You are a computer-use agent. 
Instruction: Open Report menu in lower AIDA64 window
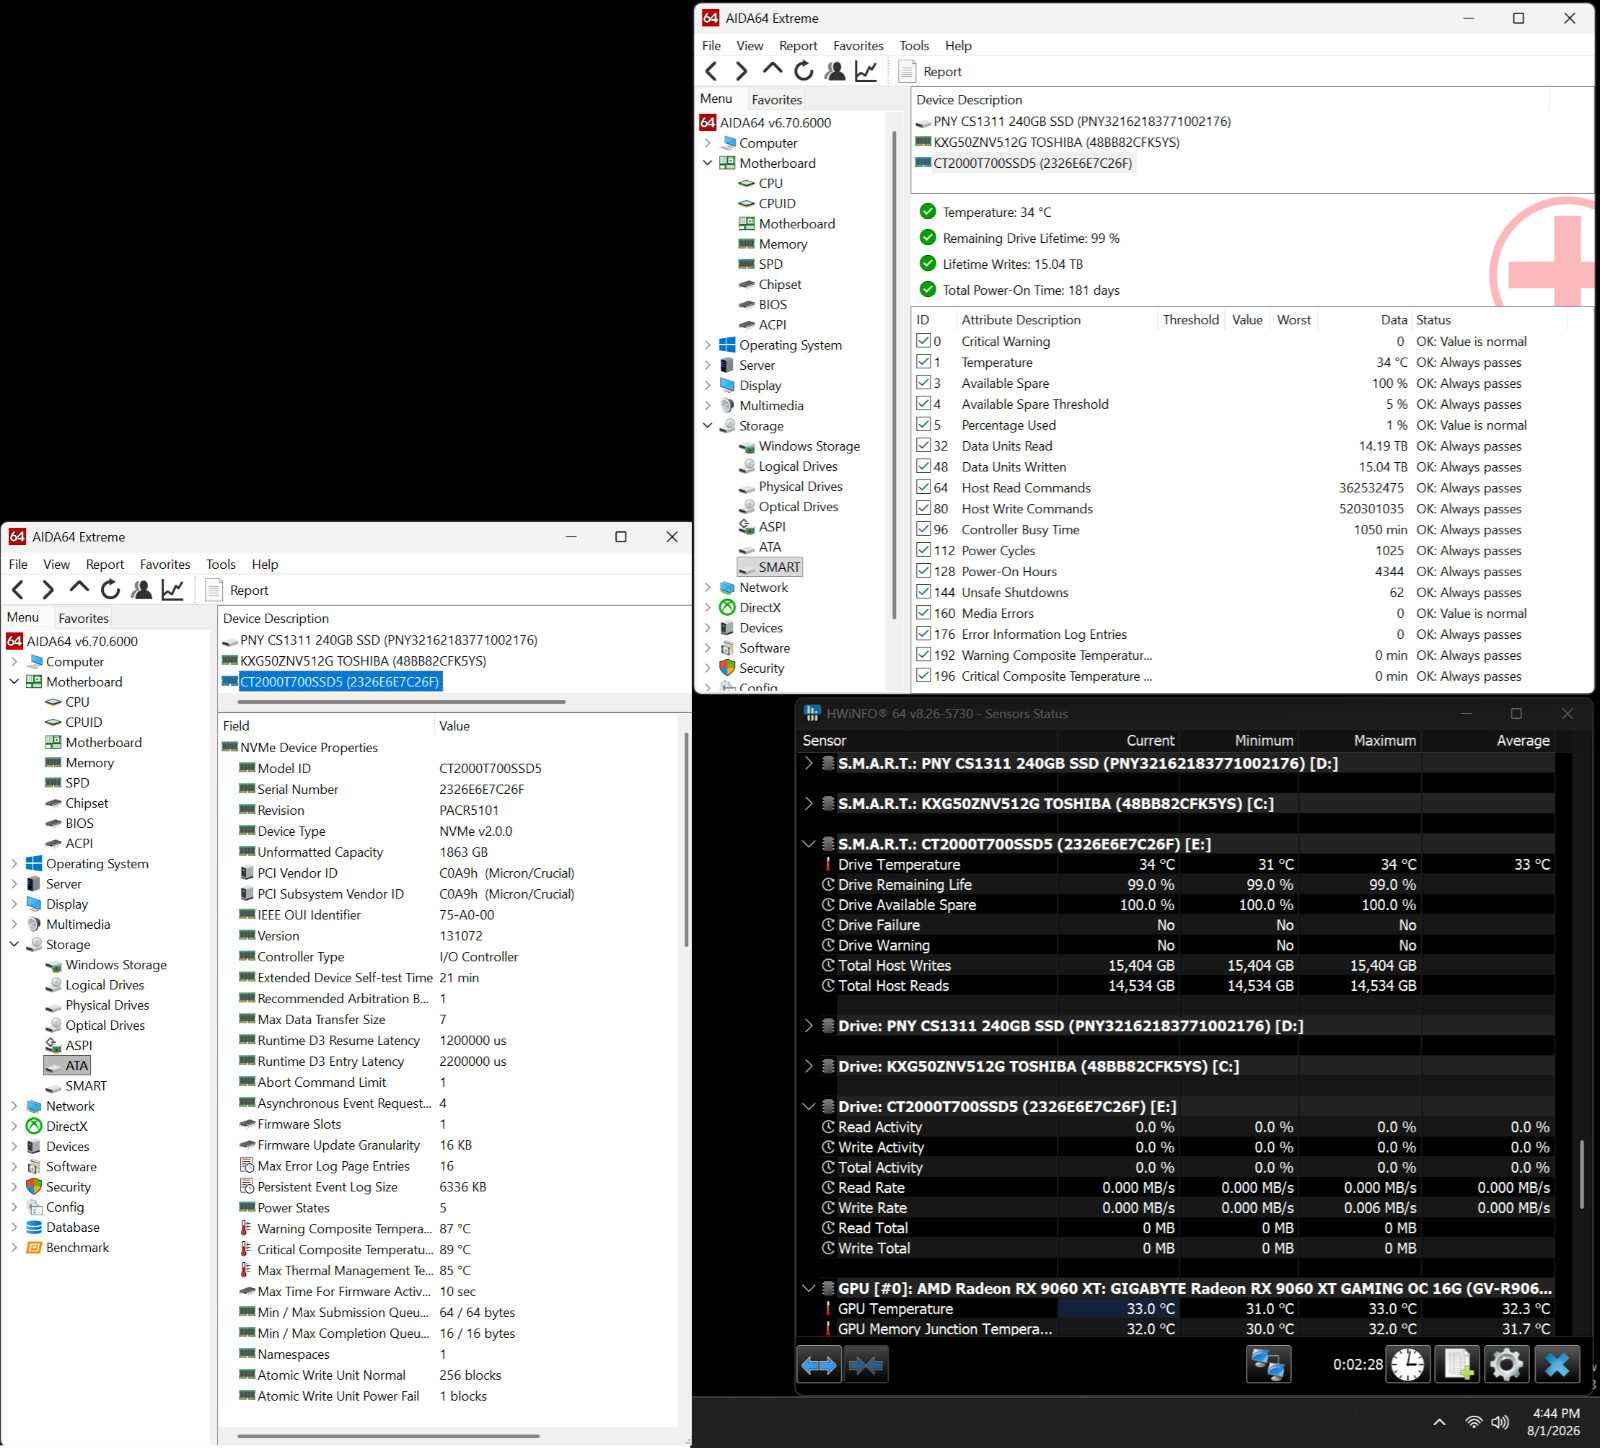pos(105,565)
